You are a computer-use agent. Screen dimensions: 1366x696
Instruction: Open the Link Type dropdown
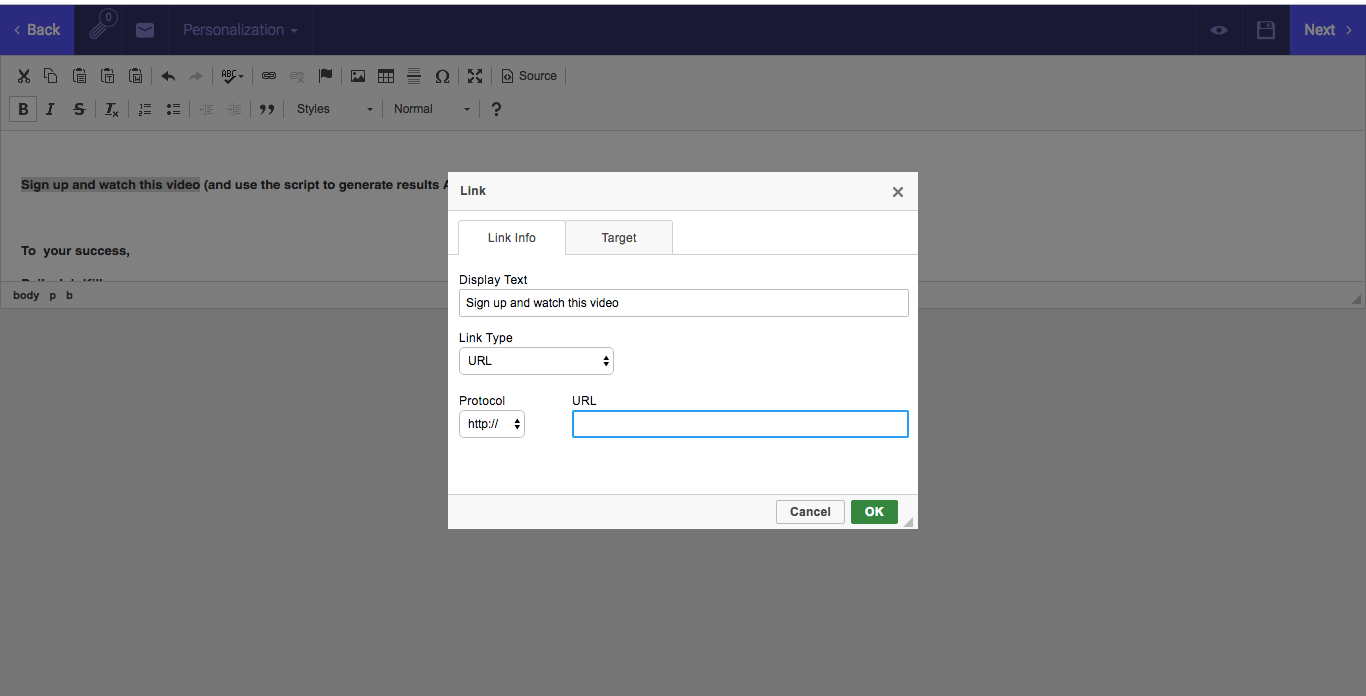click(x=536, y=361)
